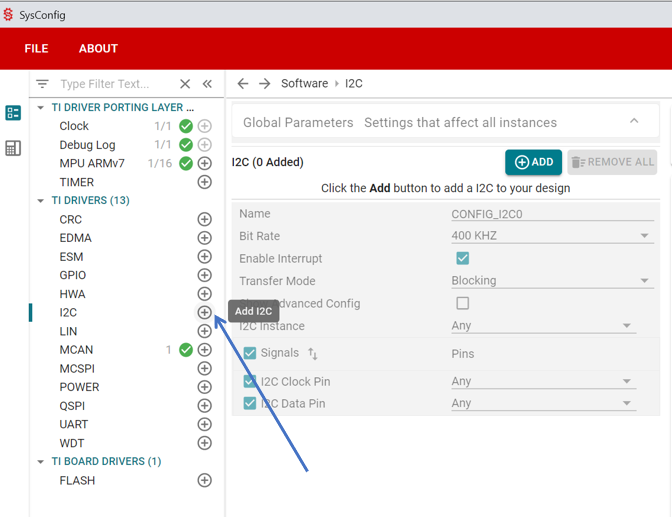672x517 pixels.
Task: Add a UART driver instance via plus icon
Action: coord(204,425)
